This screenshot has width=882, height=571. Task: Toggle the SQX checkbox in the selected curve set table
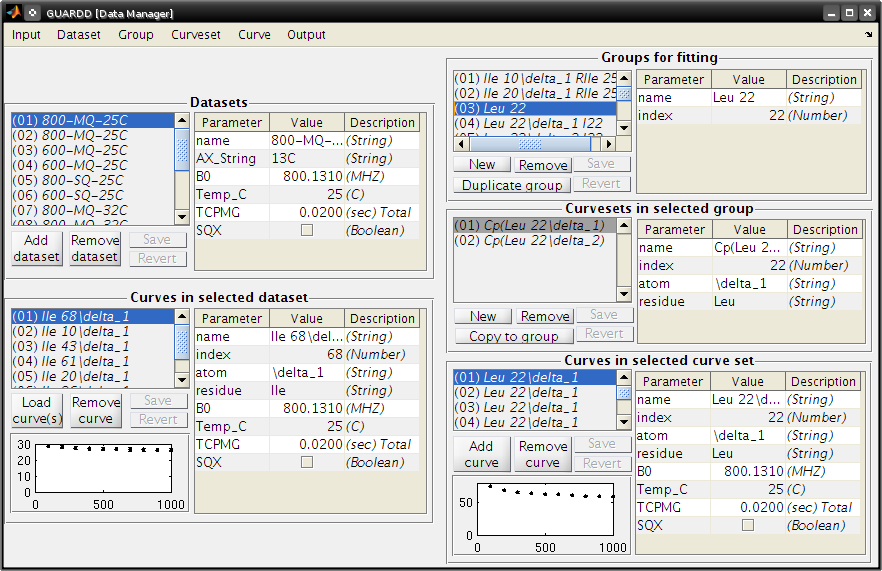click(x=748, y=525)
